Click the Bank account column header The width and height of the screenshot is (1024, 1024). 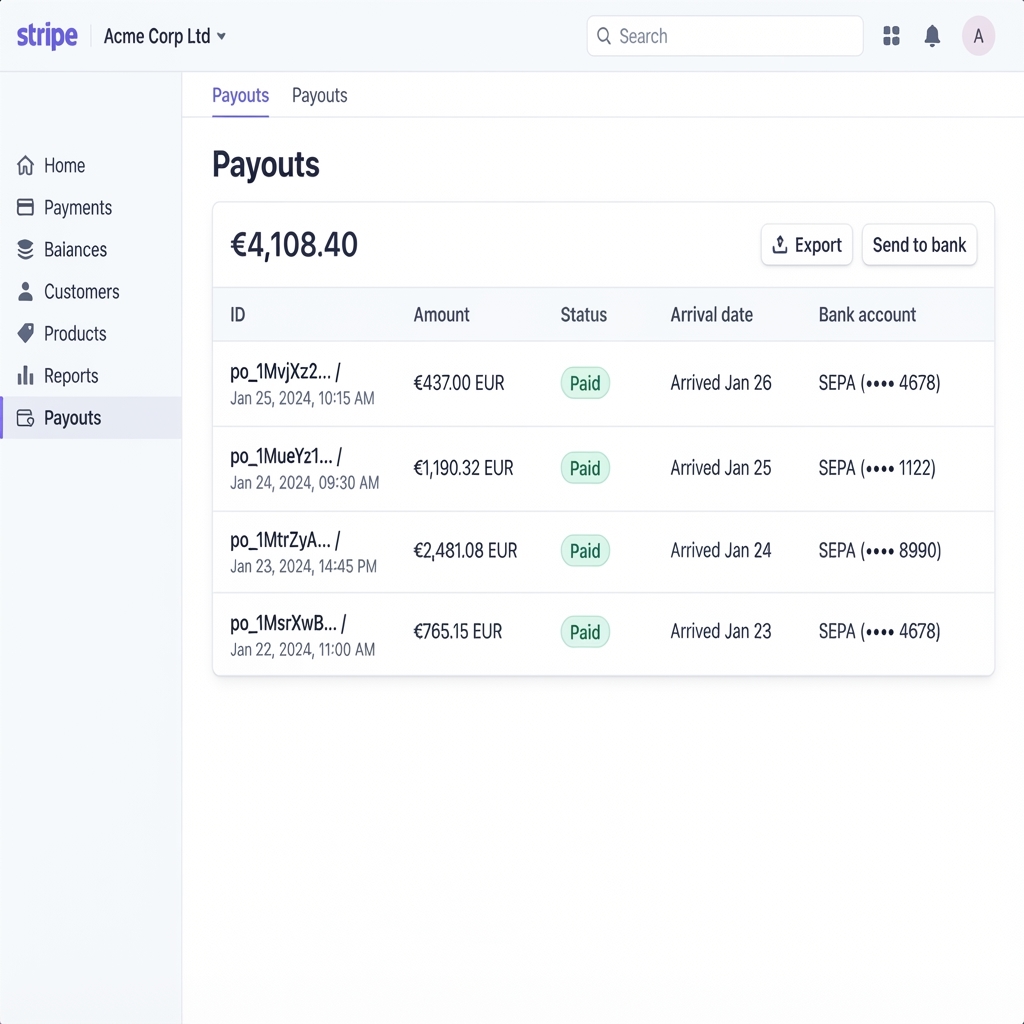click(x=867, y=315)
